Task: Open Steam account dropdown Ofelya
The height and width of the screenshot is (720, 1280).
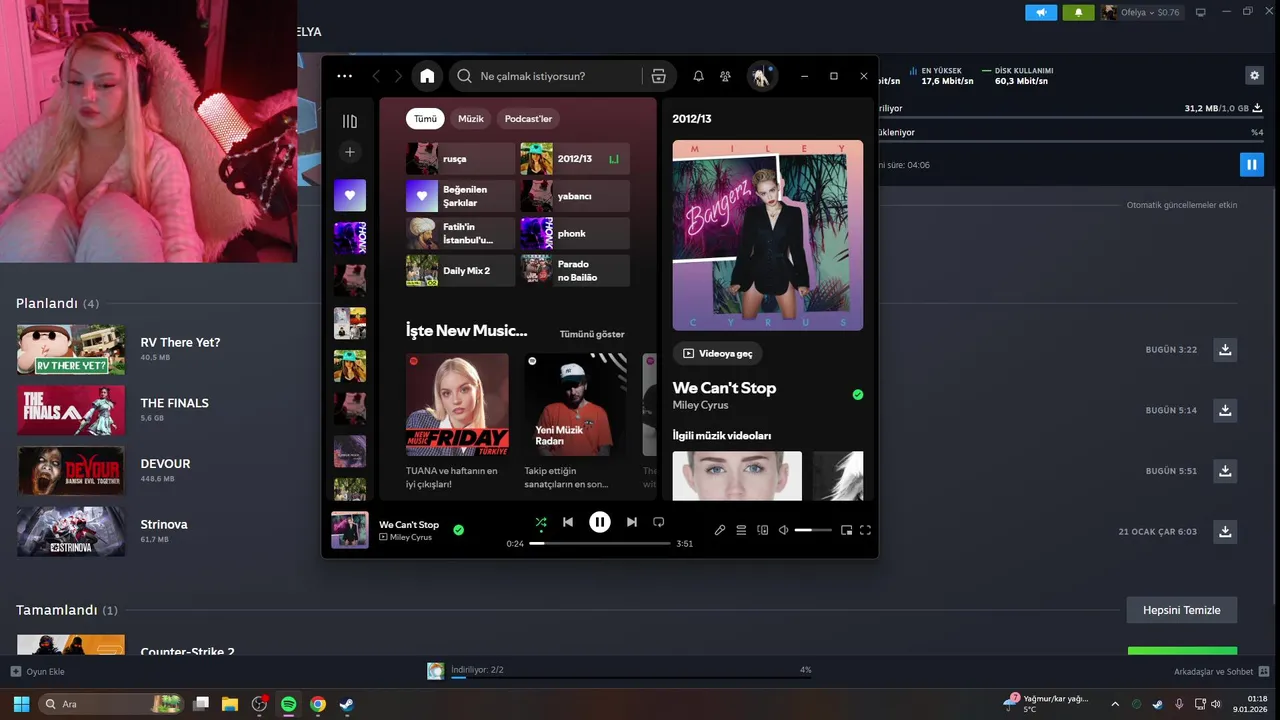Action: [1141, 12]
